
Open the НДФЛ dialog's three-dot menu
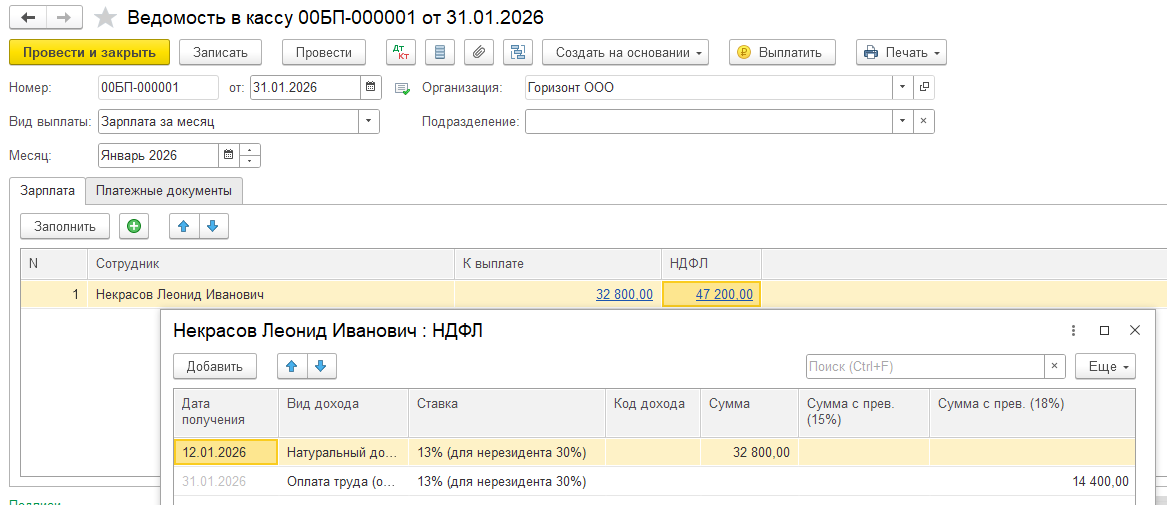(1073, 330)
